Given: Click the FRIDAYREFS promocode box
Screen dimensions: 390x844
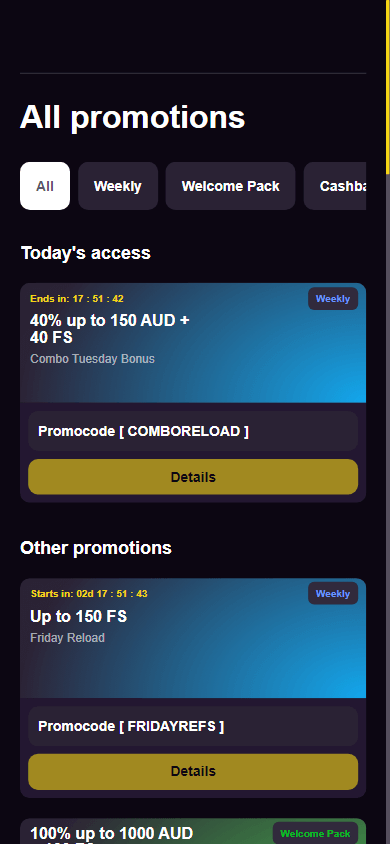Looking at the screenshot, I should tap(193, 726).
